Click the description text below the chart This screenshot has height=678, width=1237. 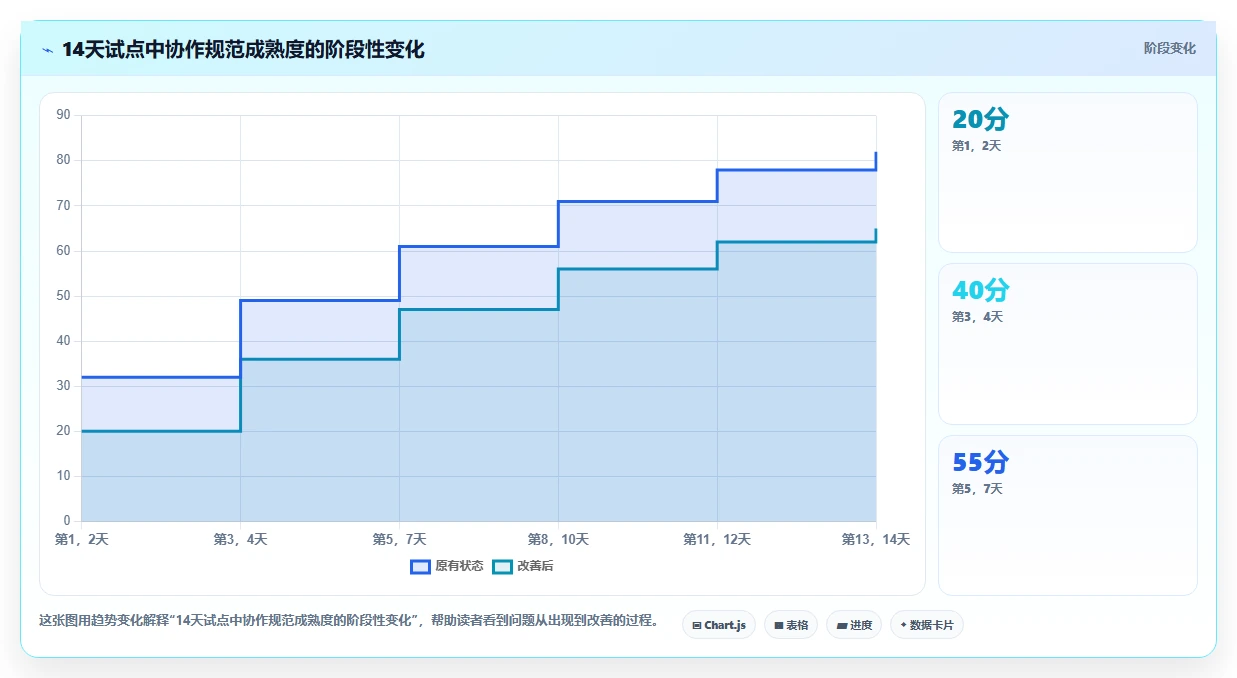349,620
